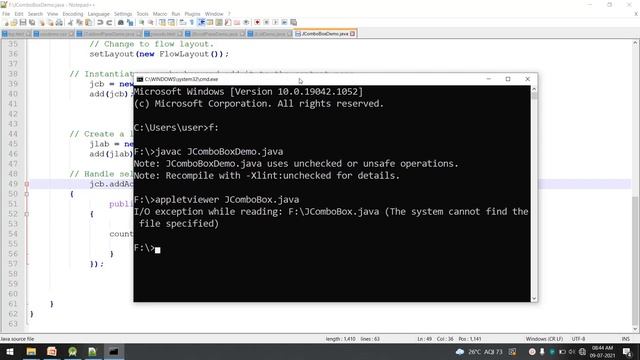Image resolution: width=640 pixels, height=360 pixels.
Task: Click the cmd prompt cursor after F:\>
Action: 158,249
